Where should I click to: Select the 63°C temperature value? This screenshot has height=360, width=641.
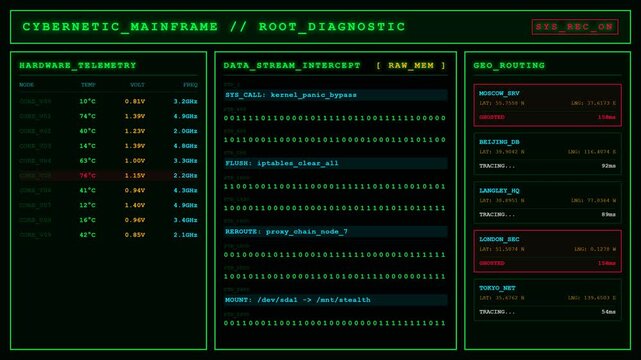coord(87,161)
